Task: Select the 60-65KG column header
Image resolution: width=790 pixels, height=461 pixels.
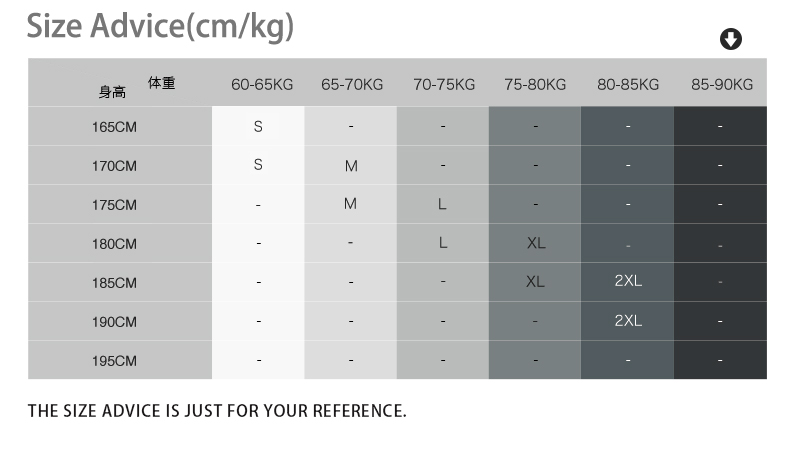Action: 262,85
